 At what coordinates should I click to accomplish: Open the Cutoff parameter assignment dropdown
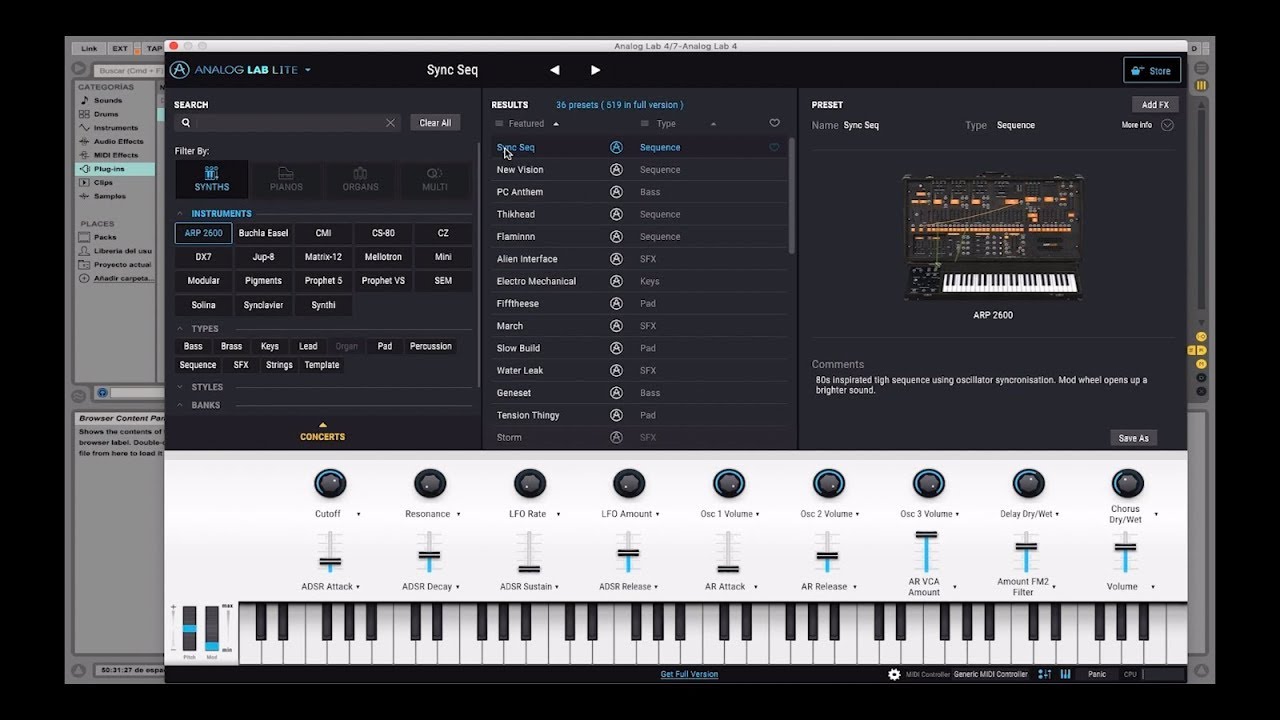[358, 514]
